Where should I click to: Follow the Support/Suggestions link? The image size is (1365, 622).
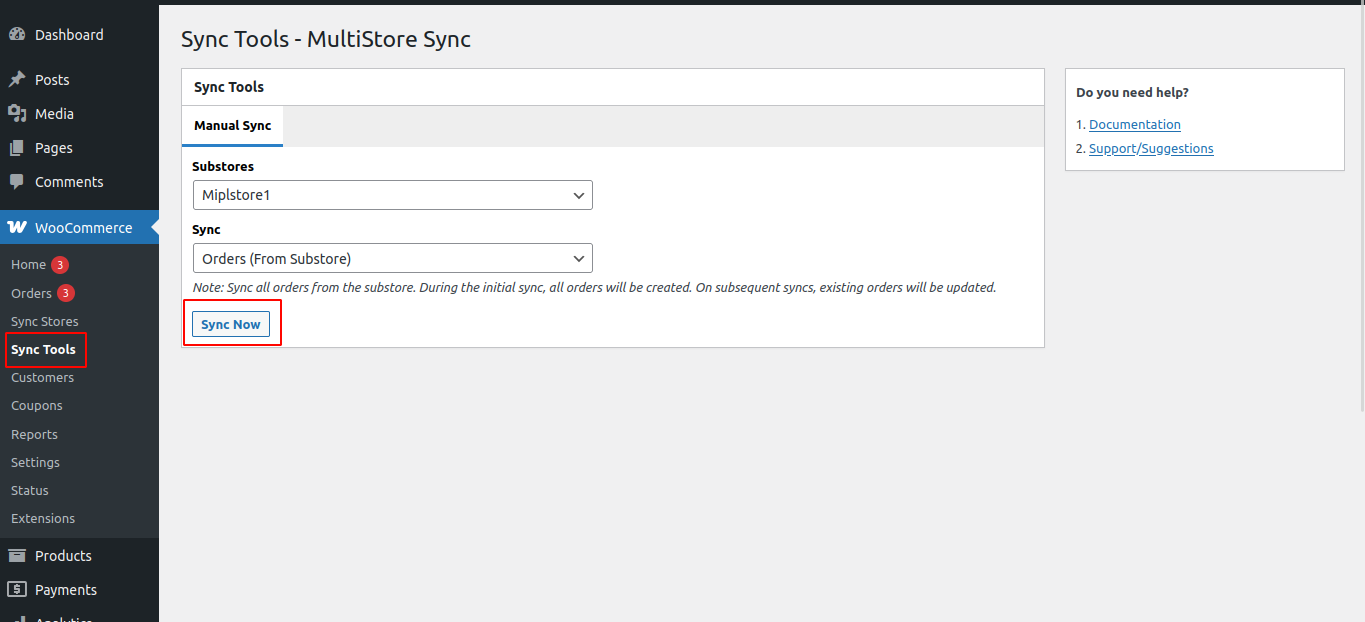tap(1151, 149)
